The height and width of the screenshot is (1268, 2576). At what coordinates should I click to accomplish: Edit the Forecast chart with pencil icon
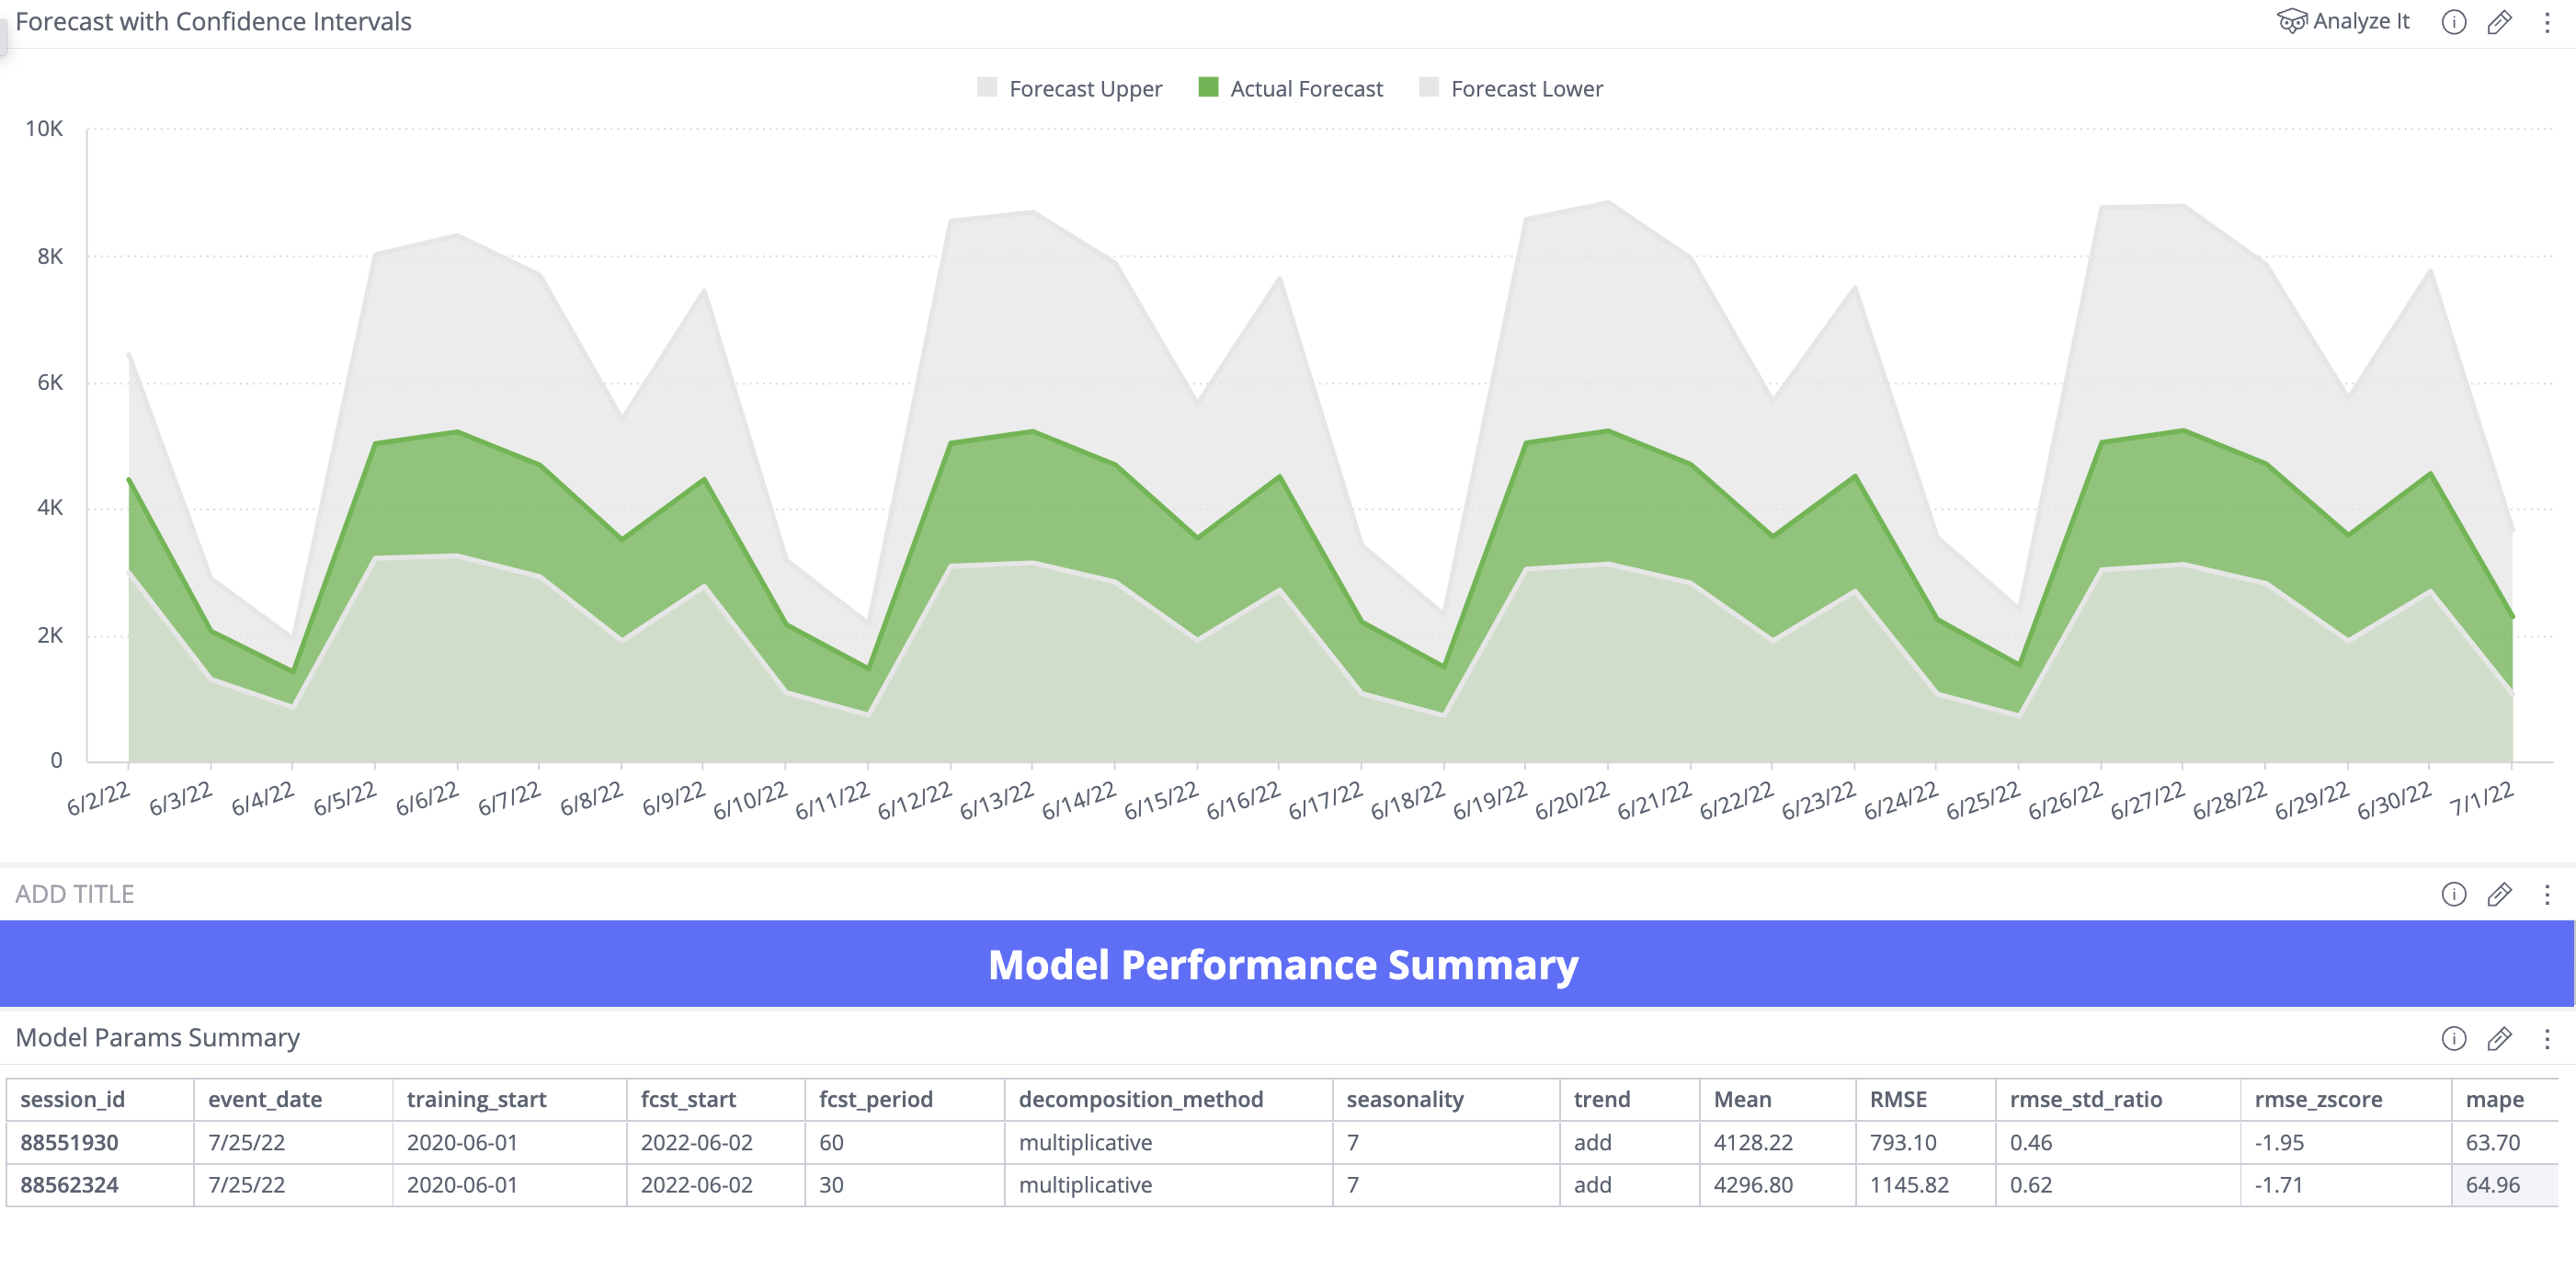tap(2499, 22)
